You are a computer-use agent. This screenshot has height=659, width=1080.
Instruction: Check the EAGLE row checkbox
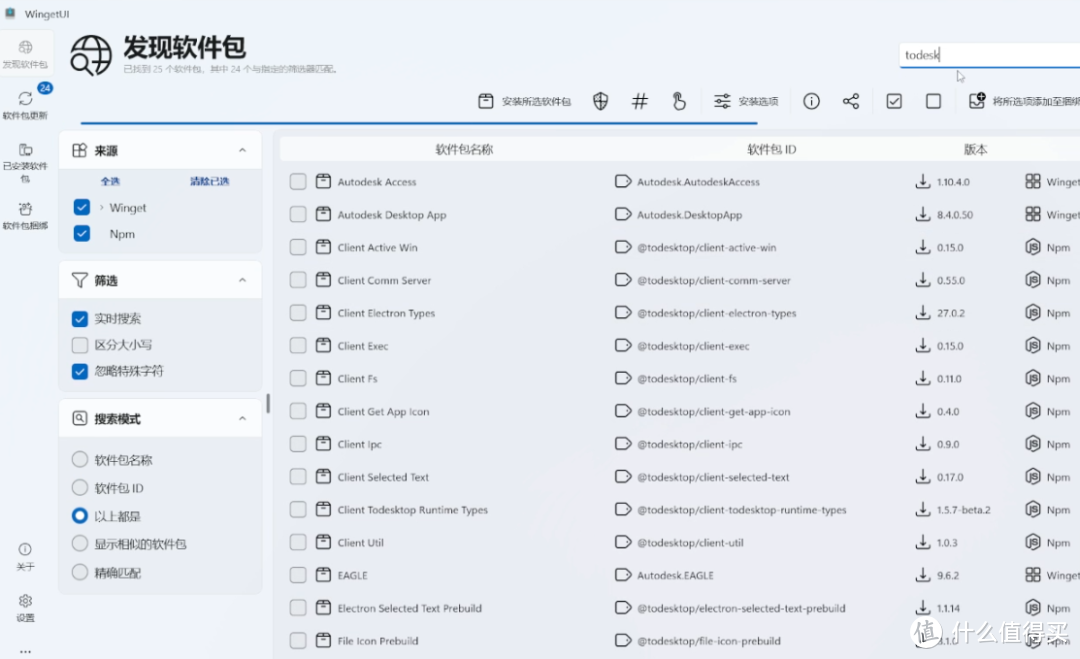pyautogui.click(x=298, y=575)
